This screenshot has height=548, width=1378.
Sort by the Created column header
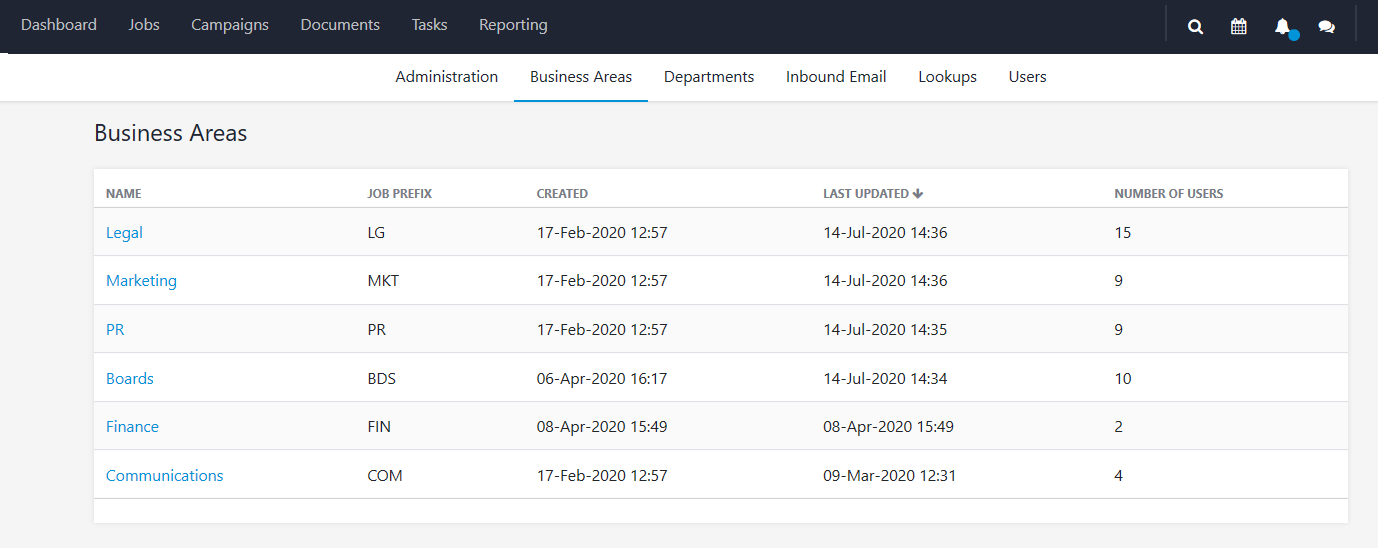tap(562, 194)
